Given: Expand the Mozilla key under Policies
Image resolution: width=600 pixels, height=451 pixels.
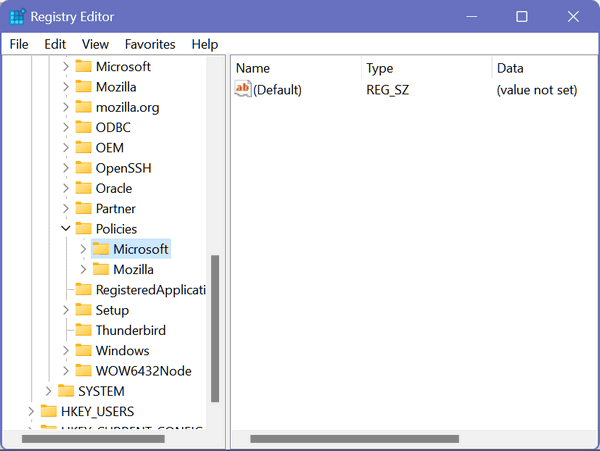Looking at the screenshot, I should 83,269.
